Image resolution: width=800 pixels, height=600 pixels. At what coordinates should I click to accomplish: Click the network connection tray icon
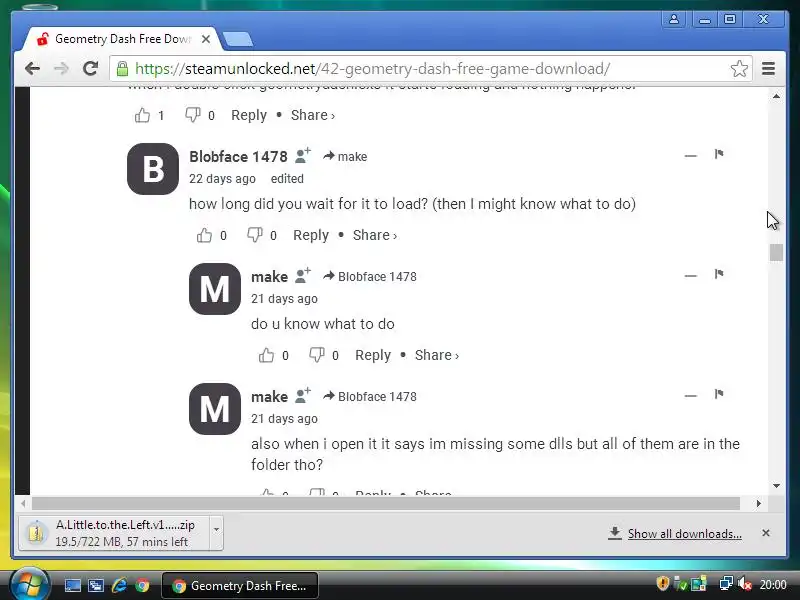coord(726,584)
